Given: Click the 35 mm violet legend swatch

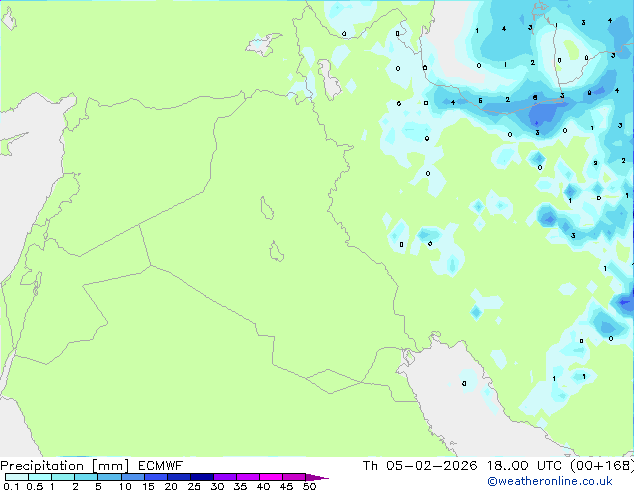Looking at the screenshot, I should coord(248,477).
